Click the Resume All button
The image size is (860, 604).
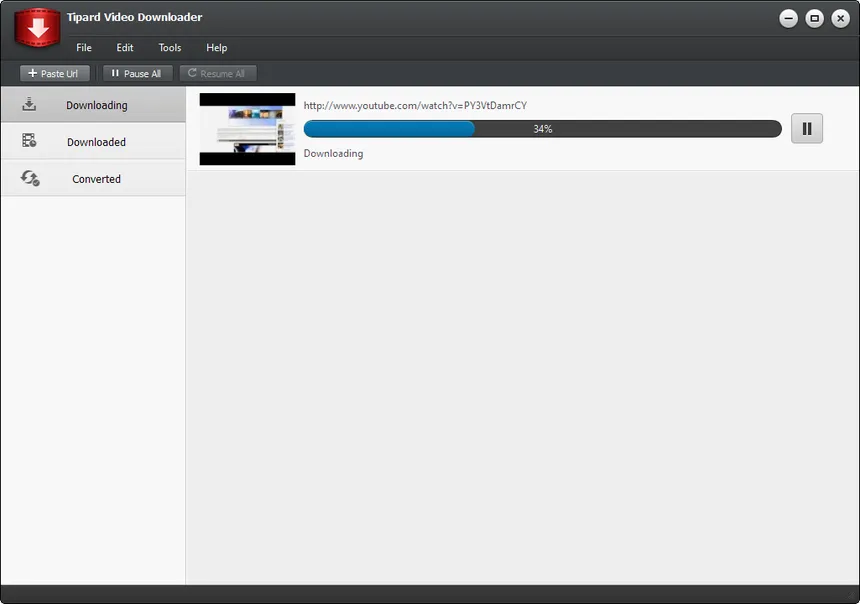tap(218, 74)
